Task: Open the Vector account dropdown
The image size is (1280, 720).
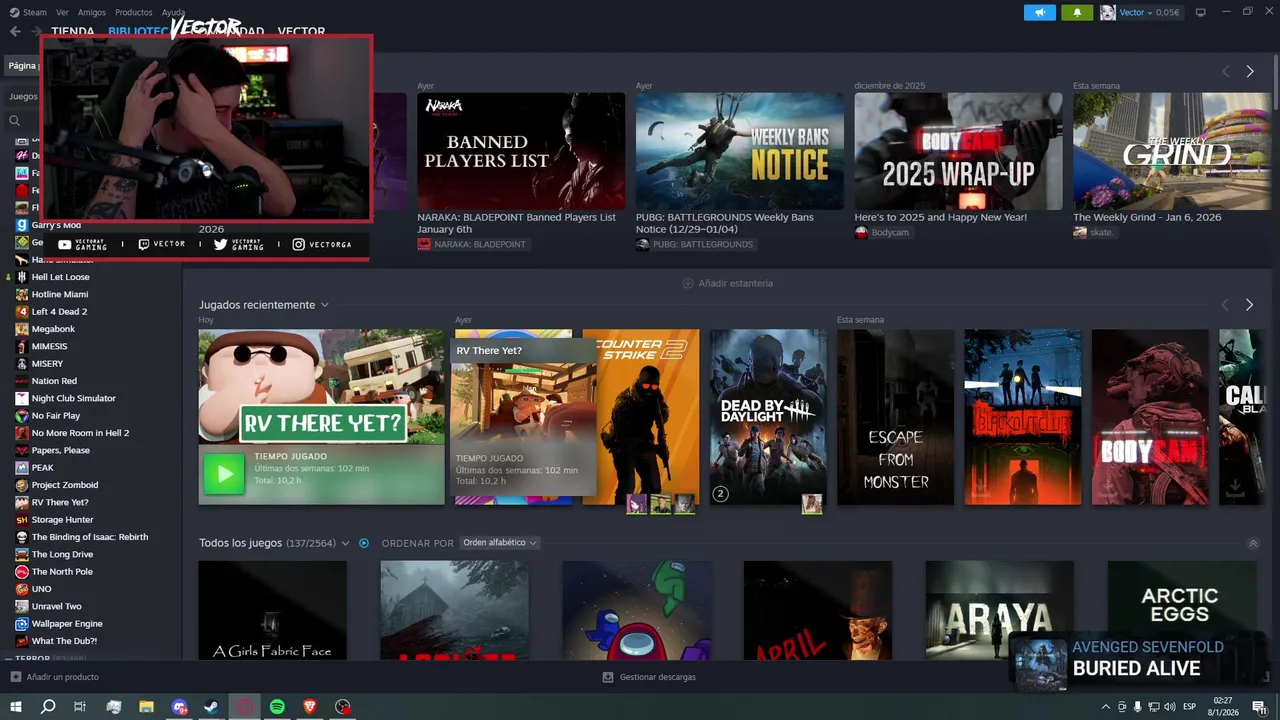Action: pyautogui.click(x=1149, y=12)
